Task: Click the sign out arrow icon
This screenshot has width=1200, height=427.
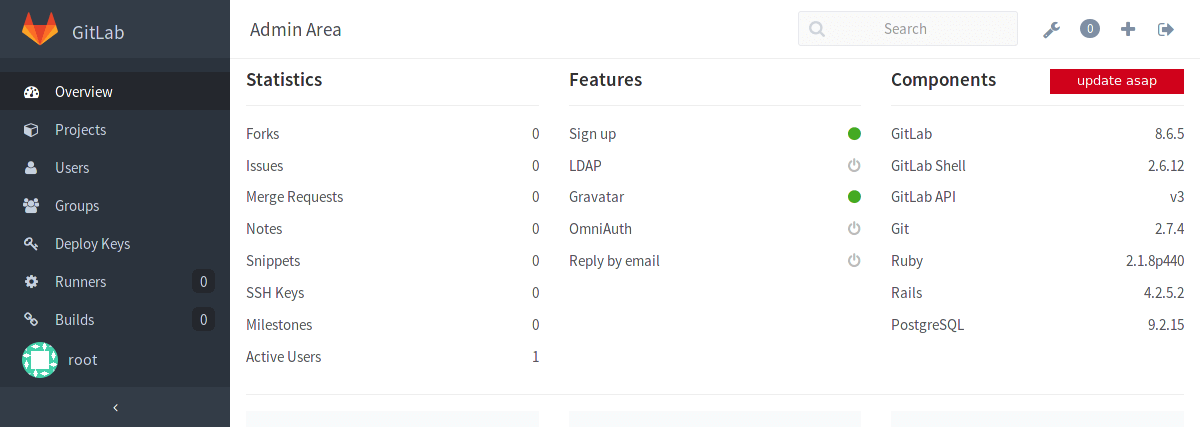Action: 1165,29
